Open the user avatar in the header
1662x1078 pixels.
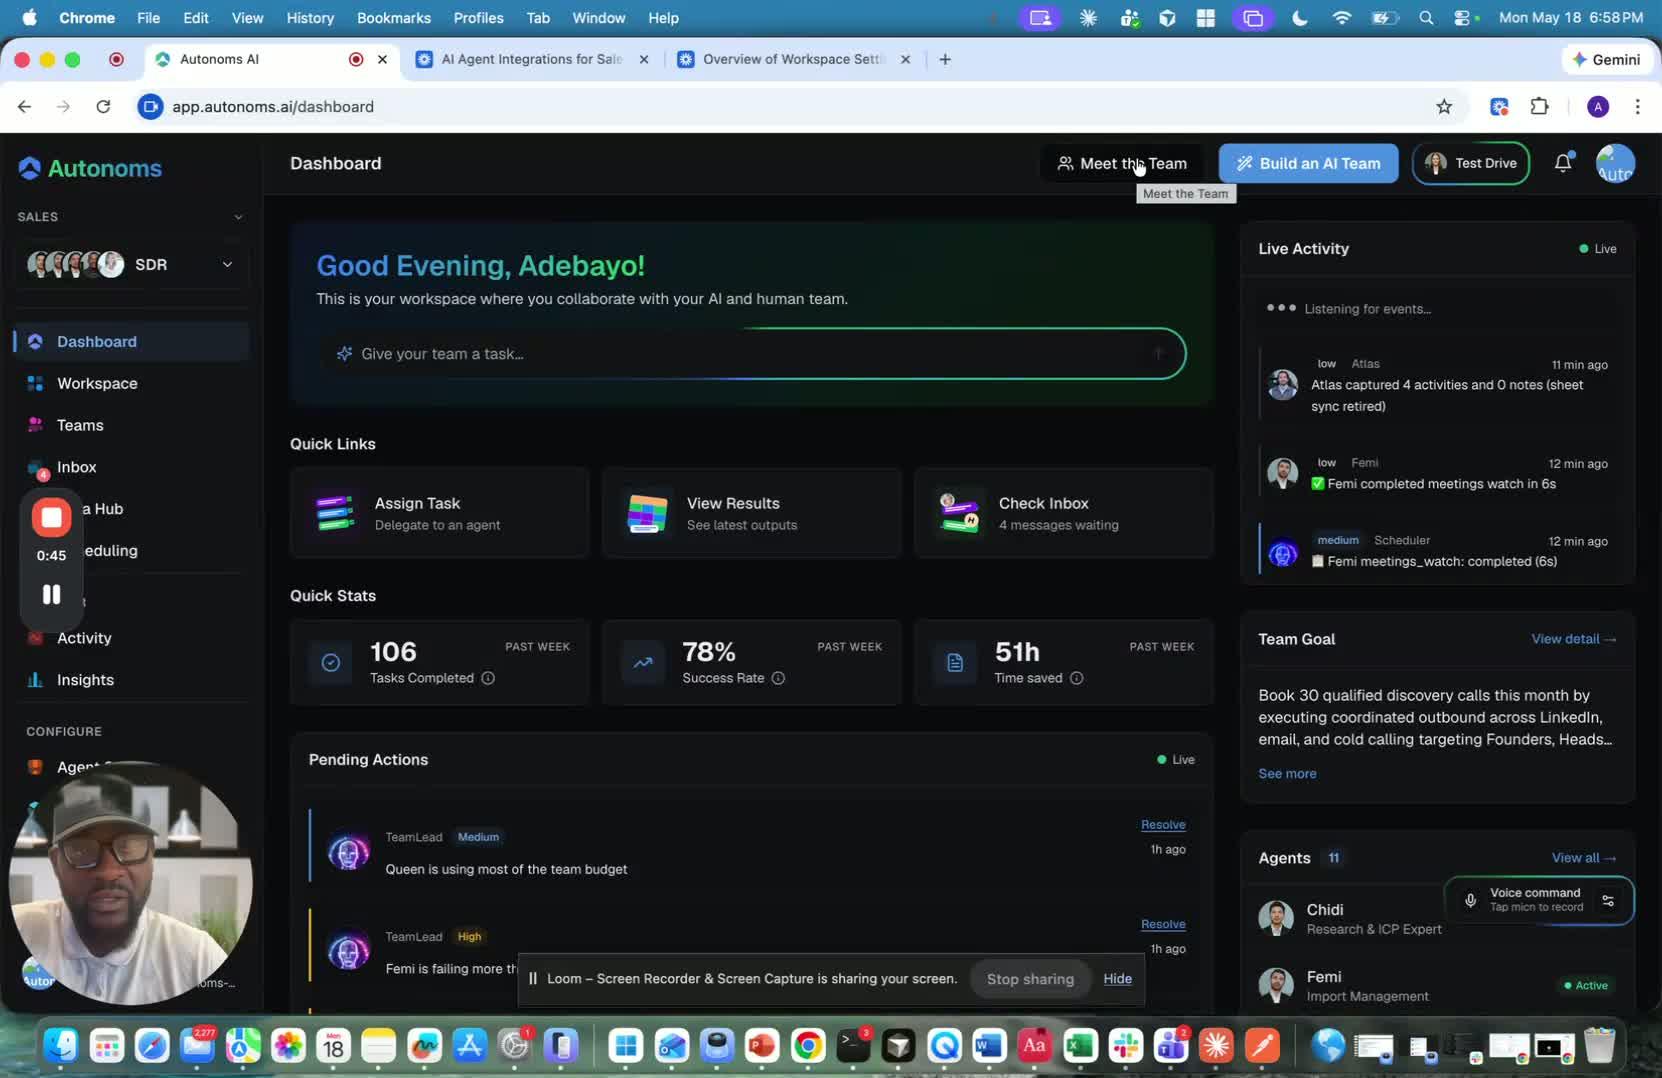(x=1615, y=163)
